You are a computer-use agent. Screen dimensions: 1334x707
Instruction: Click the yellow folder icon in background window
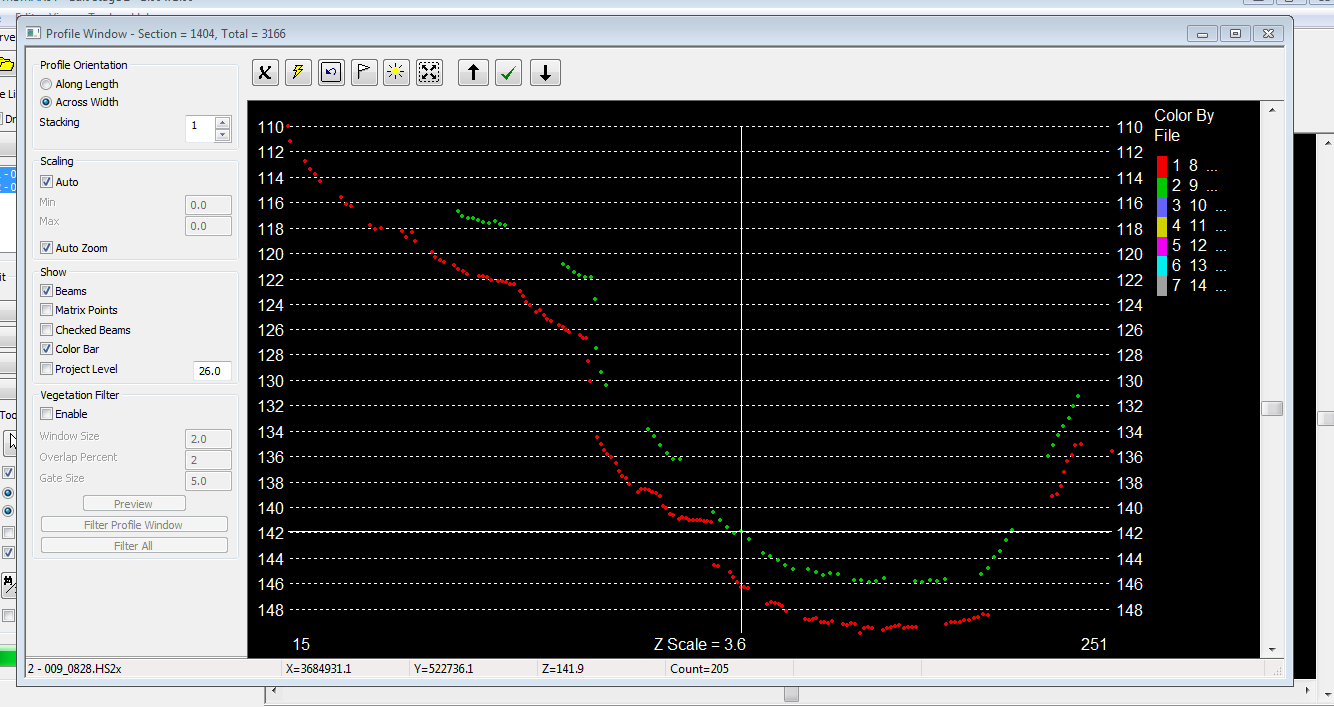click(x=6, y=65)
